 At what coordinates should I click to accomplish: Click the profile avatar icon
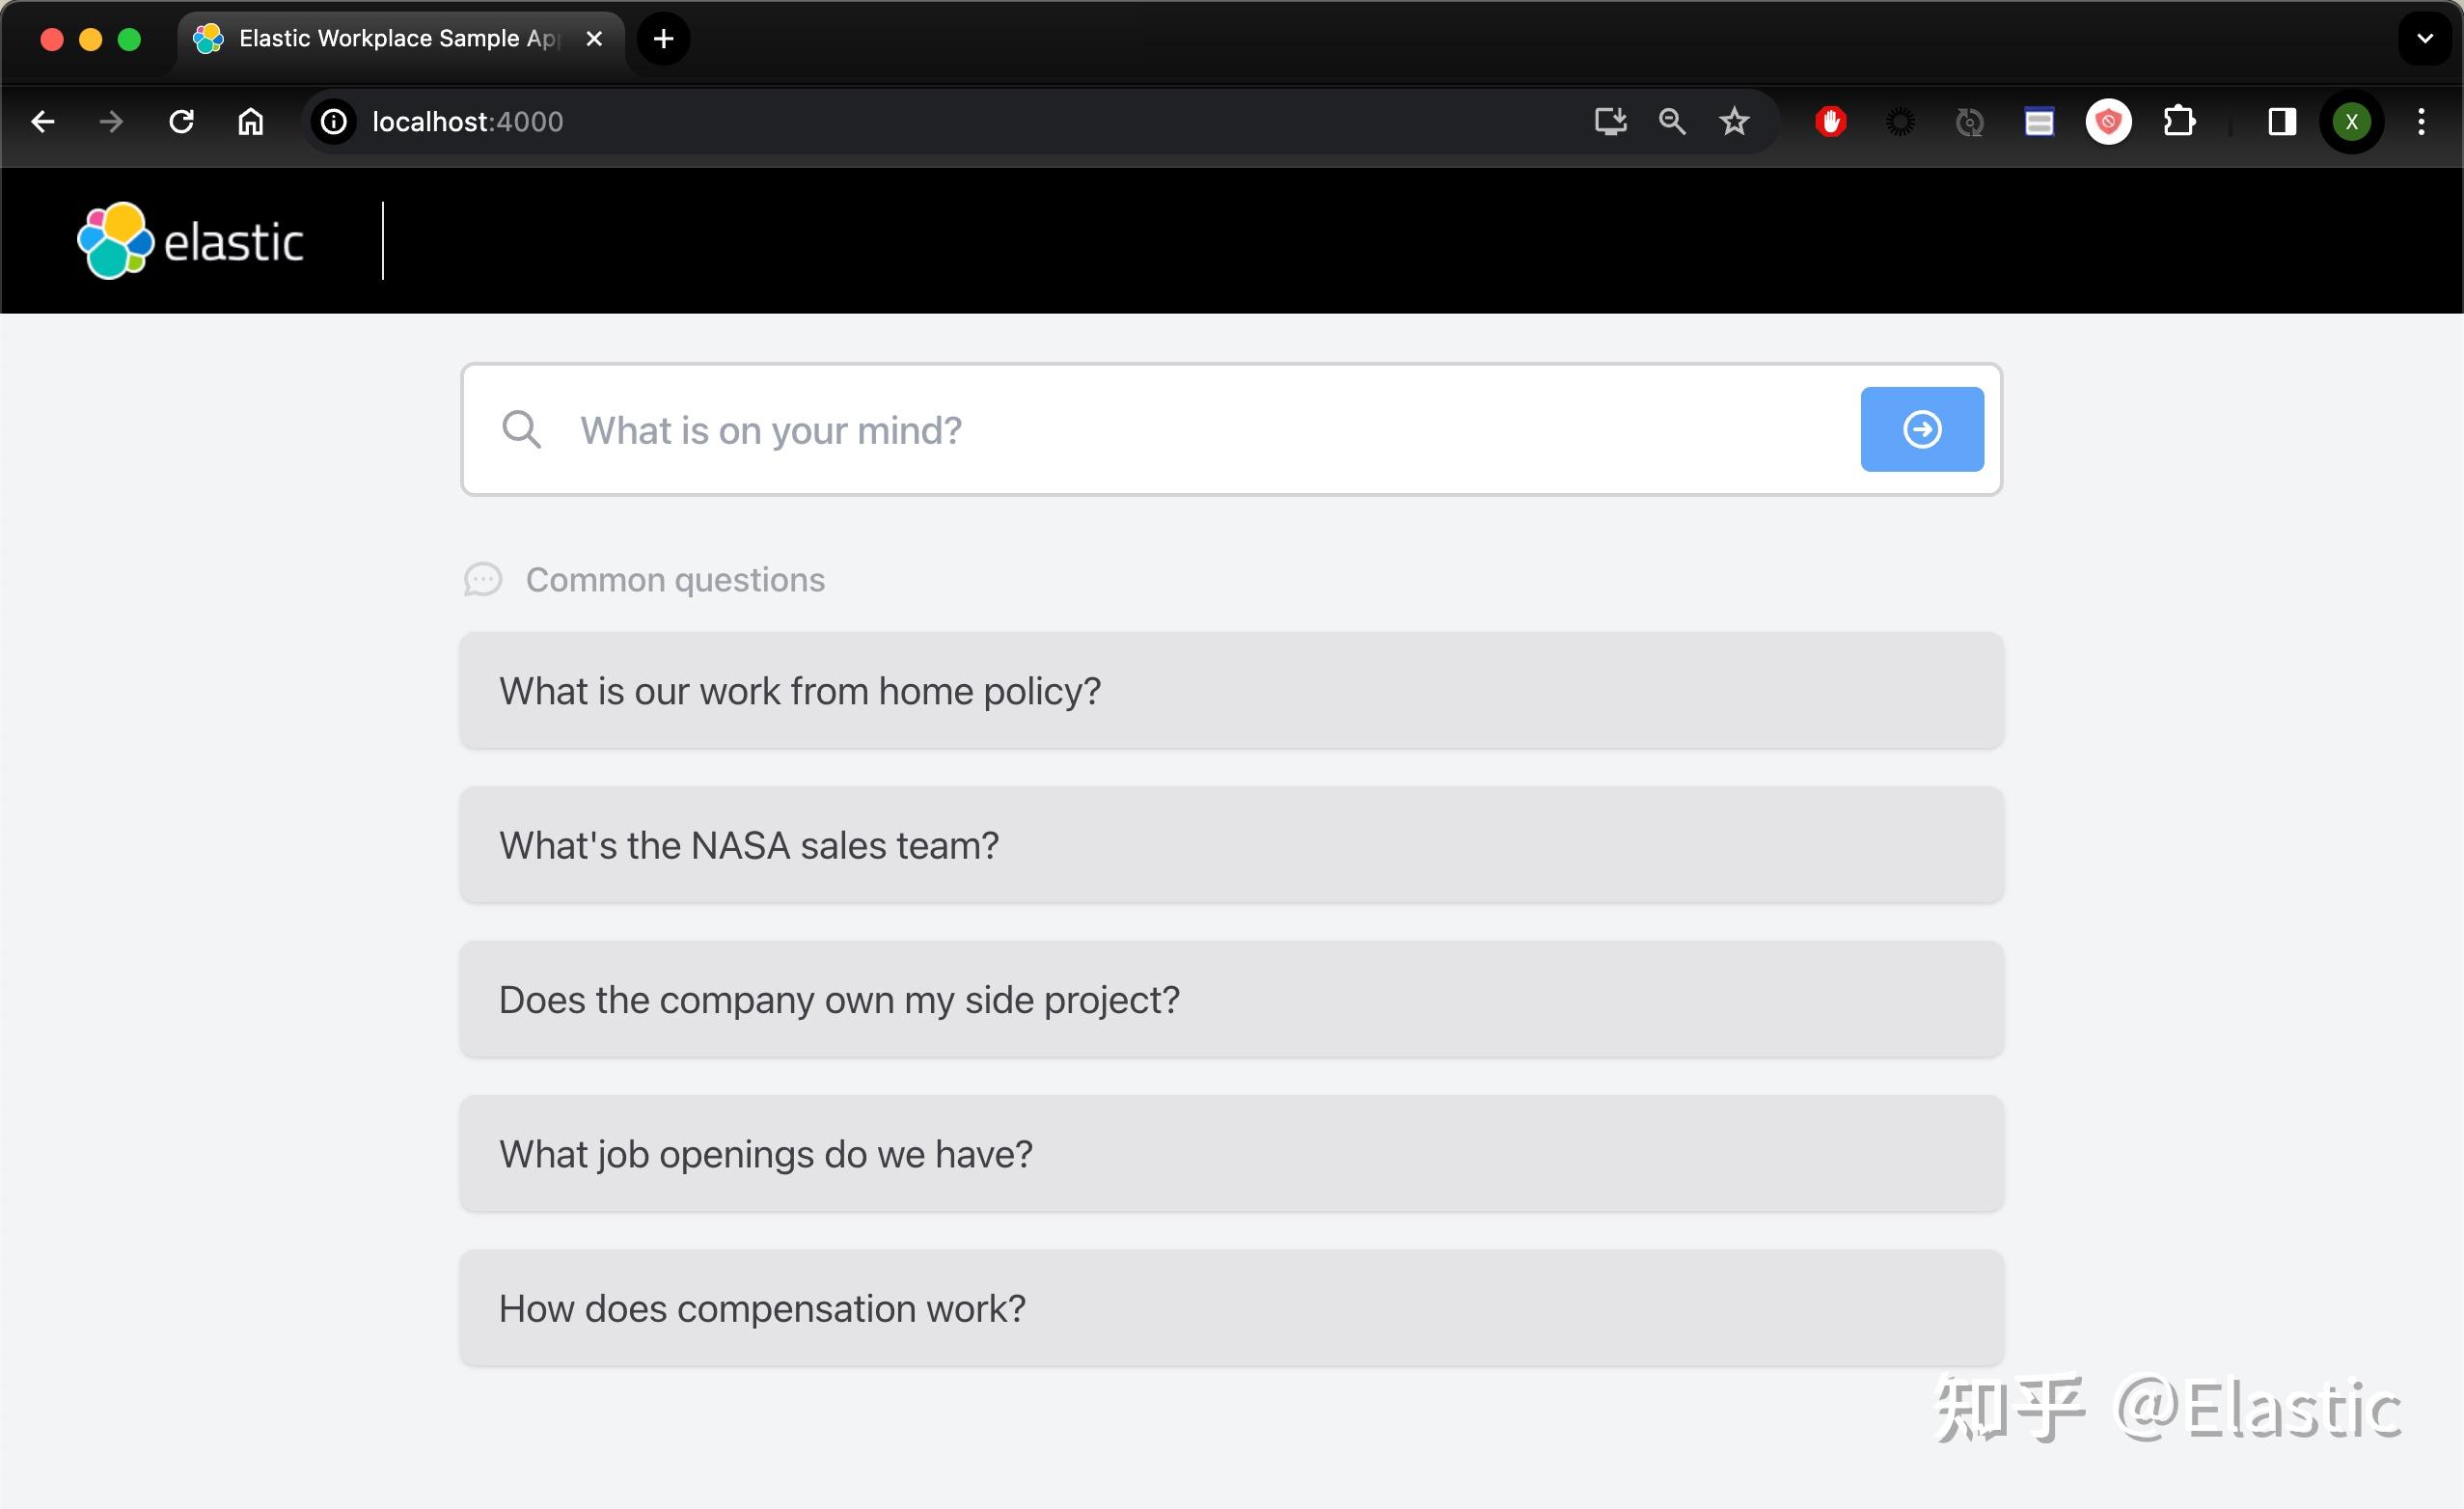point(2352,121)
